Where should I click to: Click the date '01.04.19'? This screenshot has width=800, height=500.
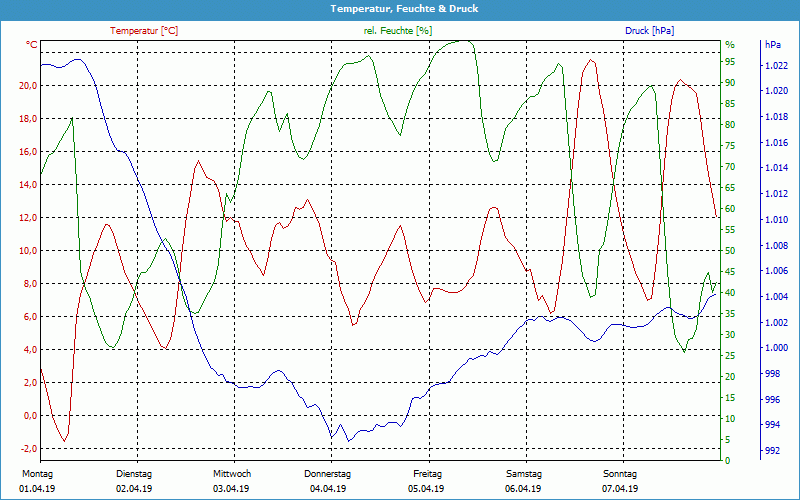(37, 489)
